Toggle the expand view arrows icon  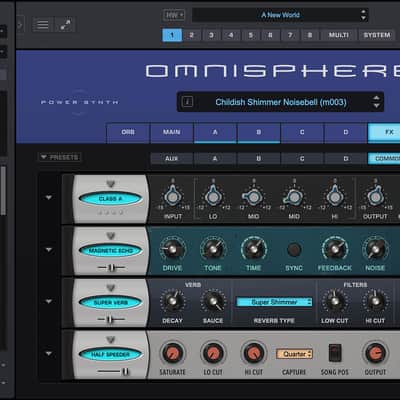click(x=65, y=25)
